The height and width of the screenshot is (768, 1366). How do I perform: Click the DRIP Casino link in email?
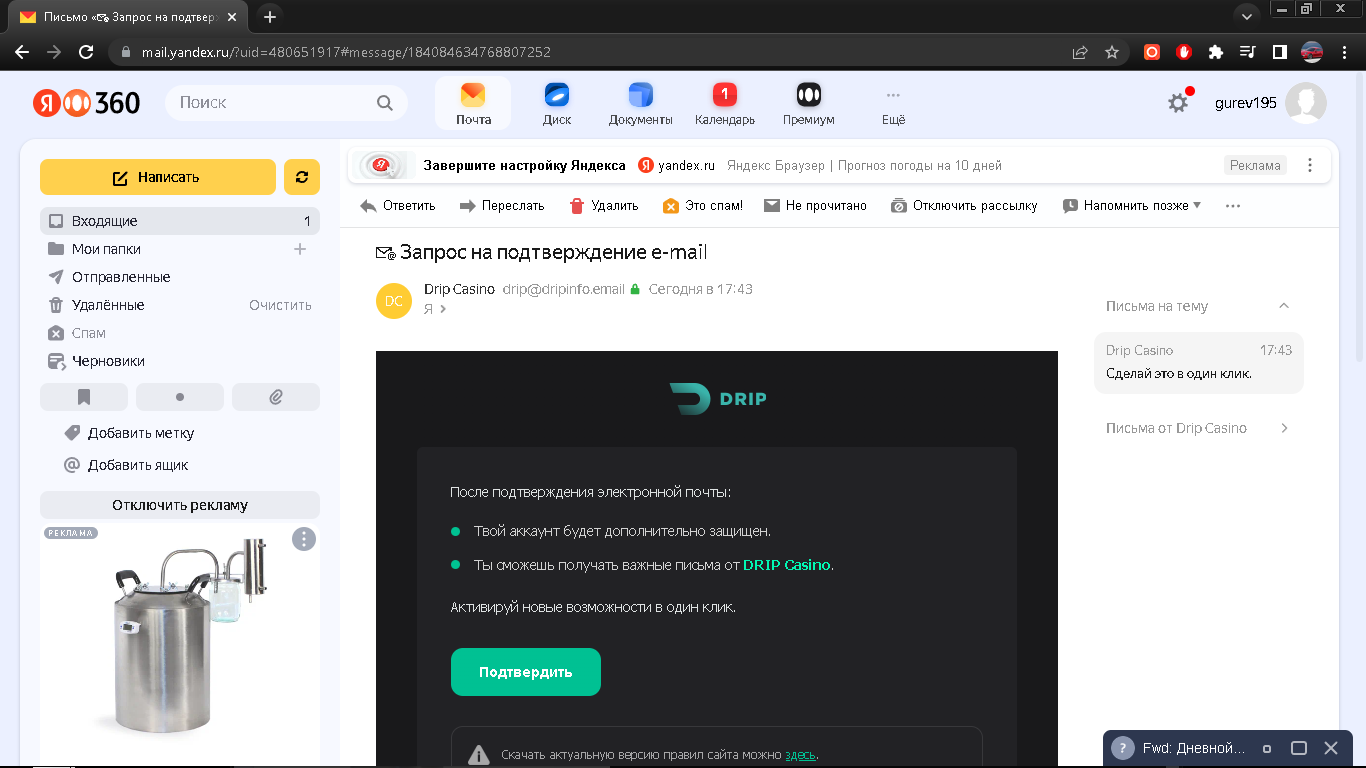pyautogui.click(x=787, y=565)
